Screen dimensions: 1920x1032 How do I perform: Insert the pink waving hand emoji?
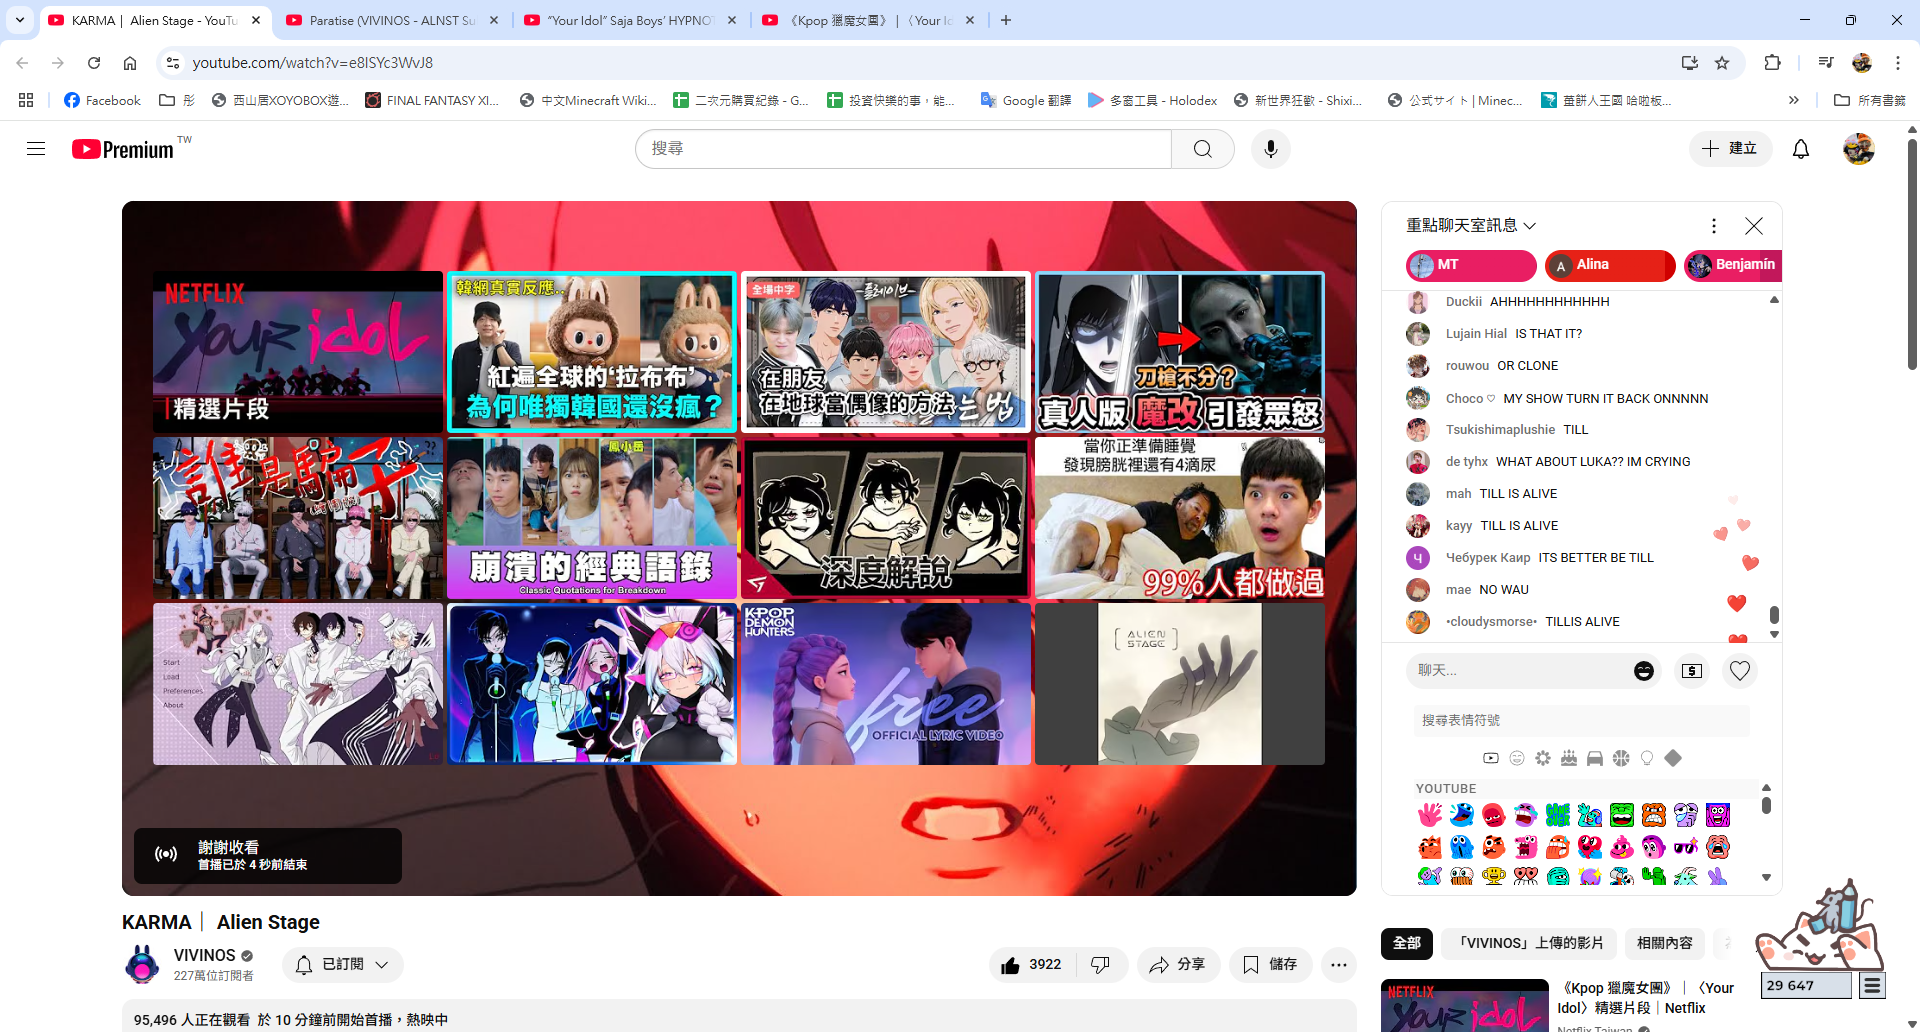pos(1430,815)
